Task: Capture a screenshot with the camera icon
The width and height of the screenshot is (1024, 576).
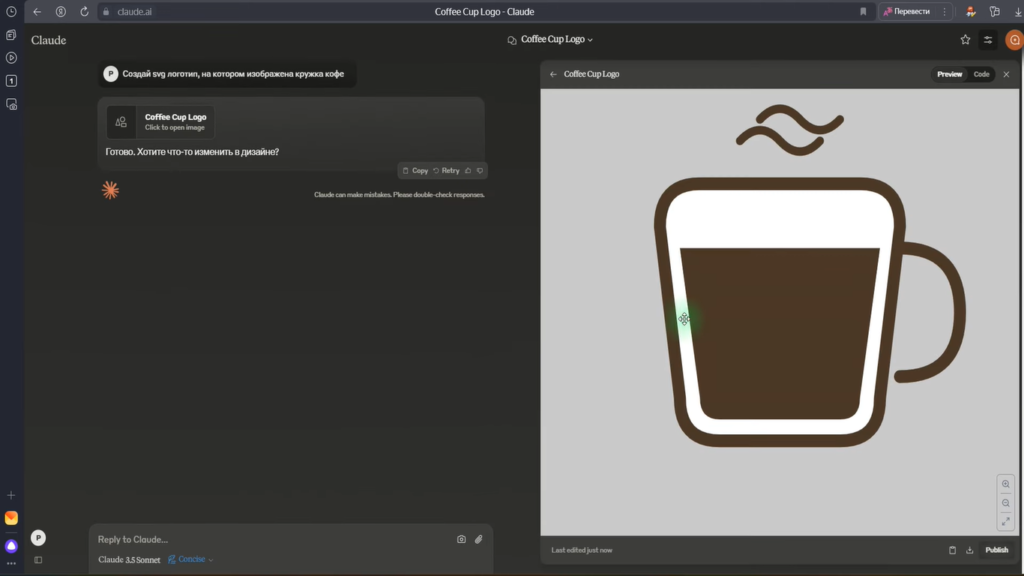Action: tap(461, 539)
